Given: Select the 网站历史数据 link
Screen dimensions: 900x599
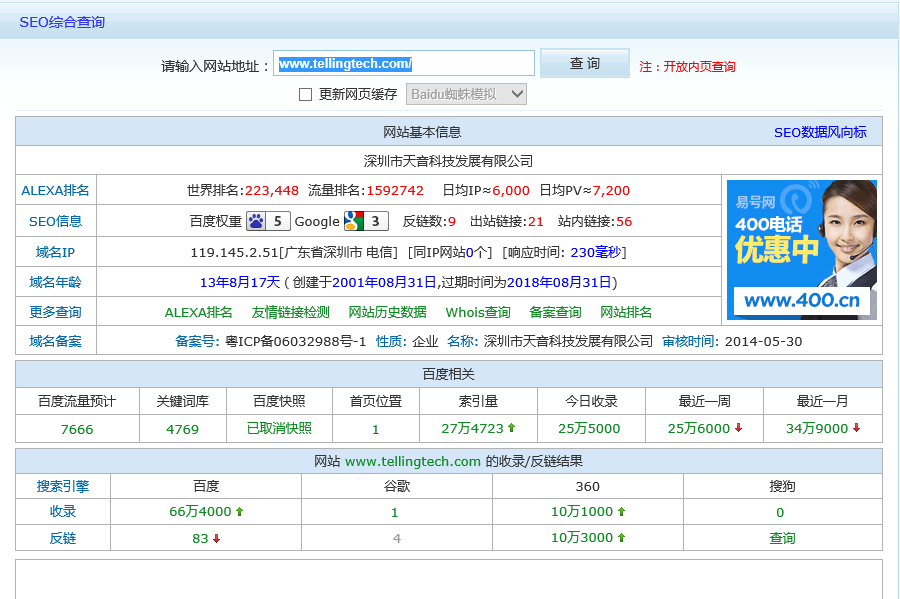Looking at the screenshot, I should pyautogui.click(x=387, y=312).
